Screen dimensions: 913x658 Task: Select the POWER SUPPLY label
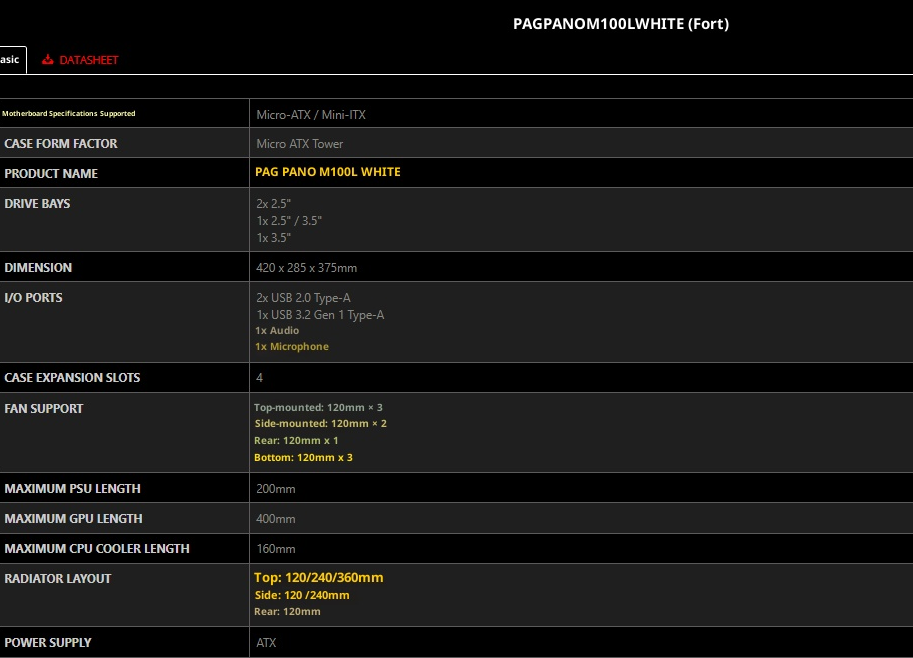(x=48, y=642)
